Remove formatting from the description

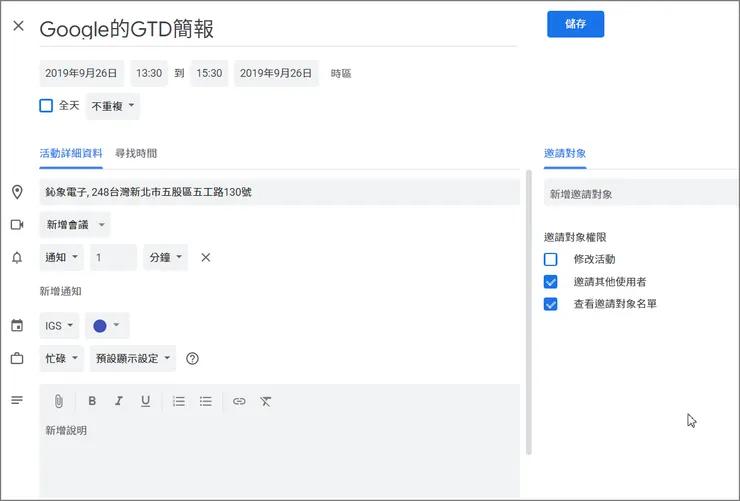point(266,401)
